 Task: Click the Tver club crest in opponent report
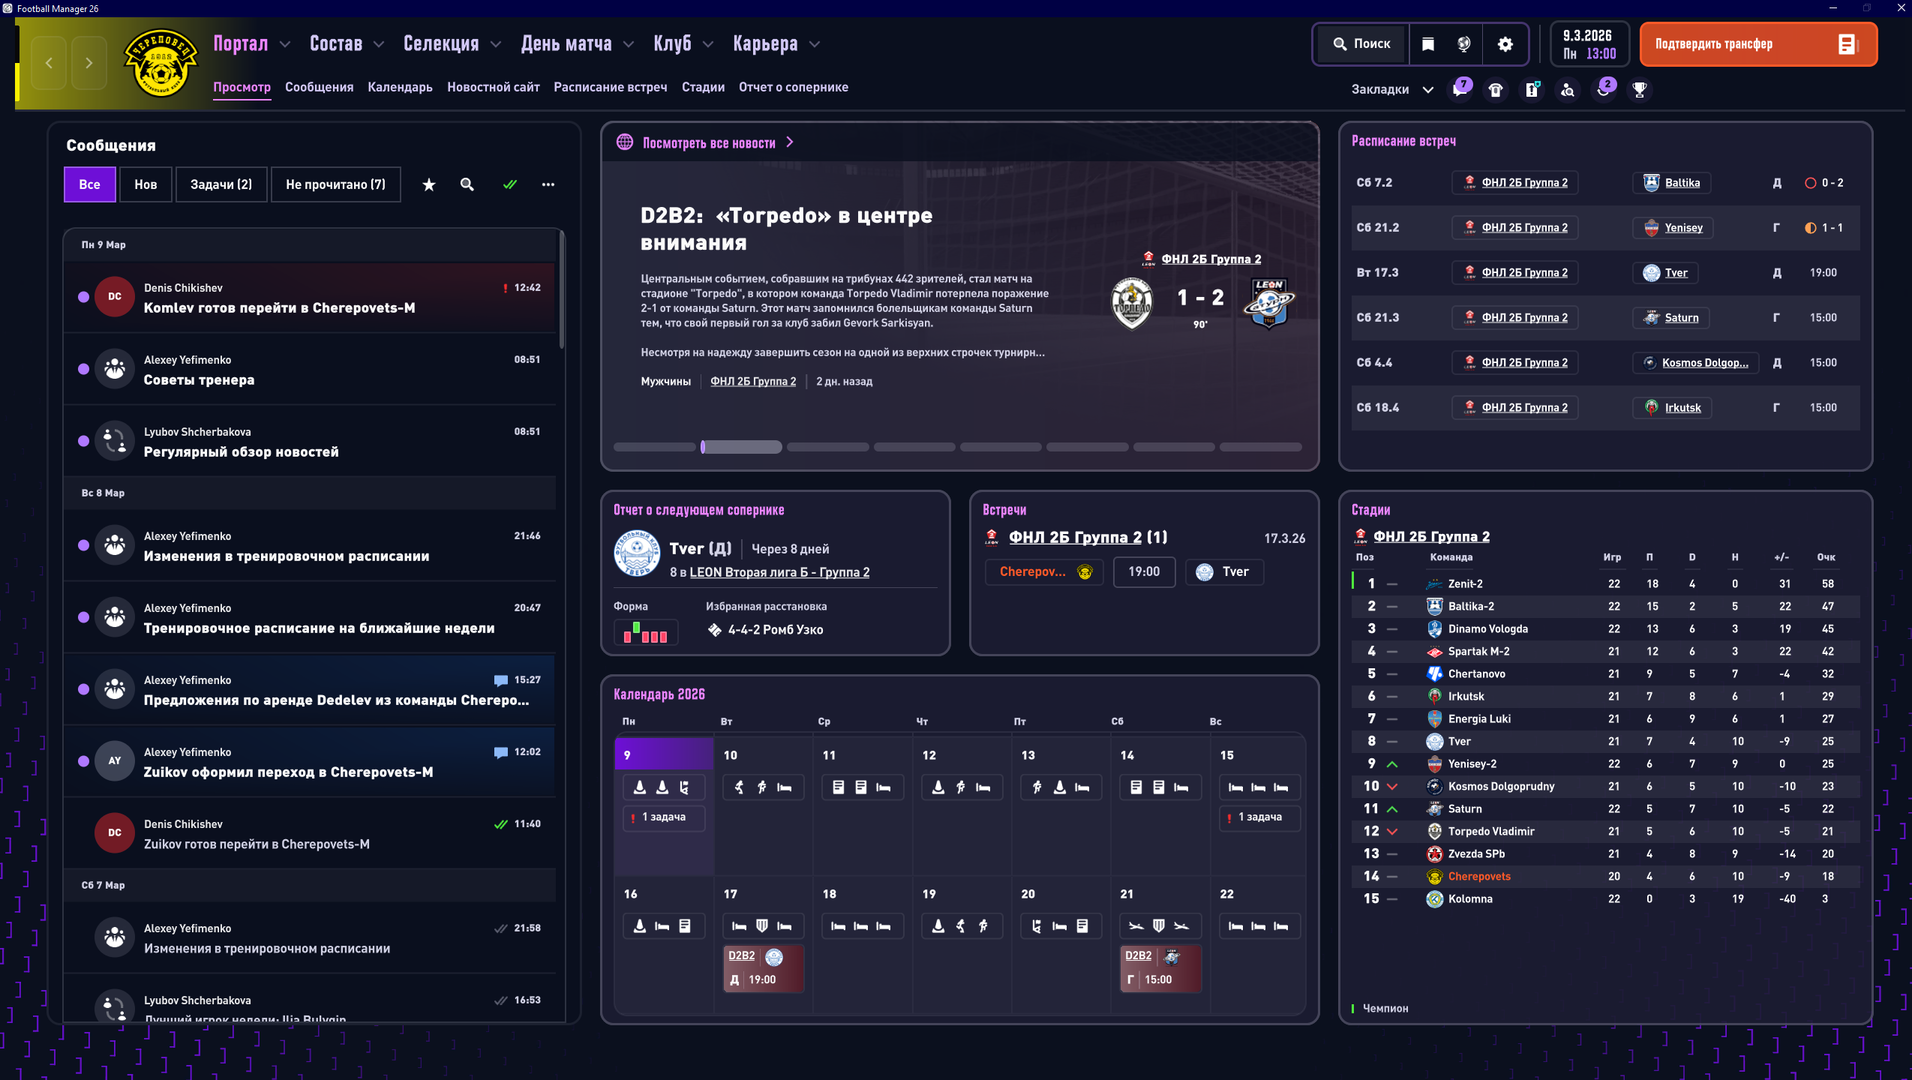point(636,554)
